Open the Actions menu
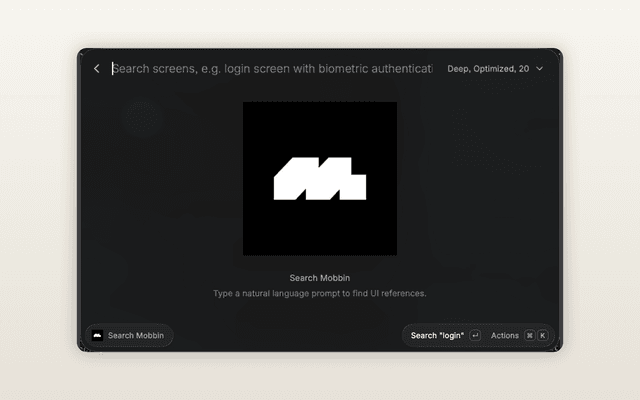Viewport: 640px width, 400px height. point(504,336)
